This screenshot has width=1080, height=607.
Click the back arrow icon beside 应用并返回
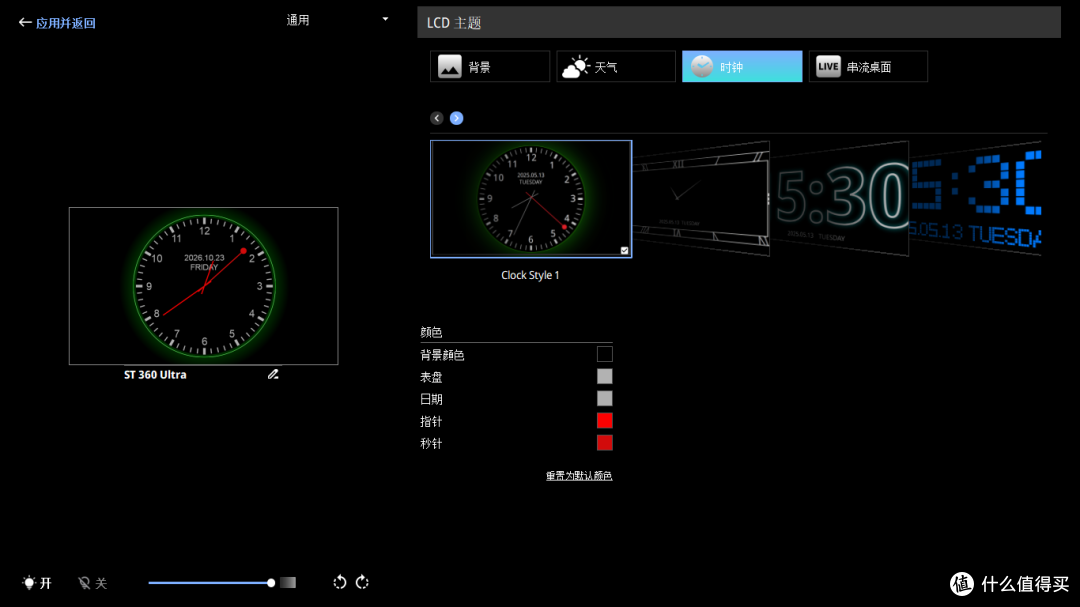point(25,23)
